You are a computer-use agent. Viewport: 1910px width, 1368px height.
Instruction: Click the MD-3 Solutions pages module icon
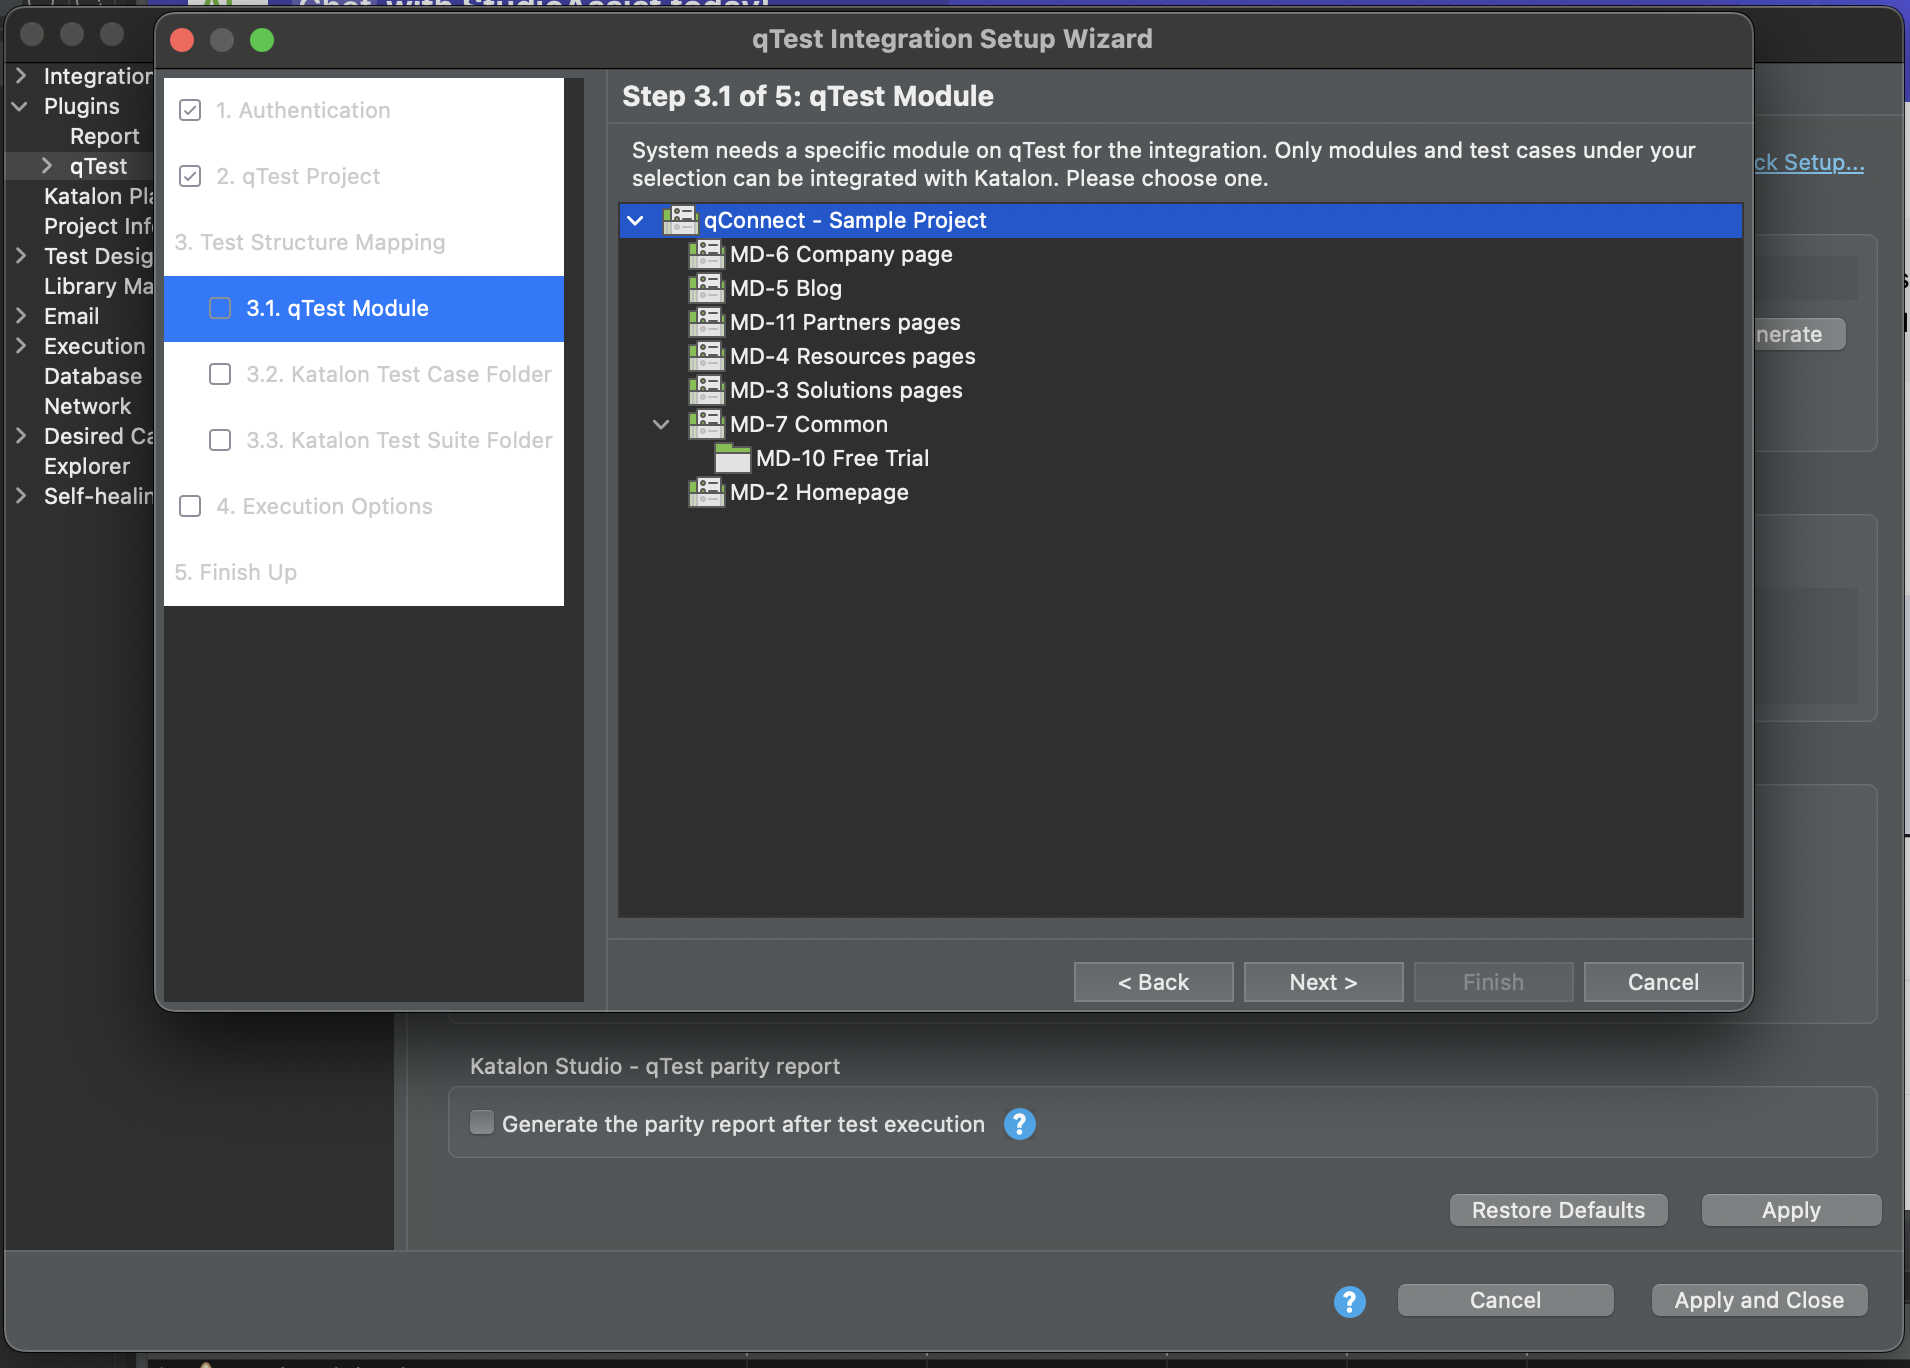click(707, 390)
